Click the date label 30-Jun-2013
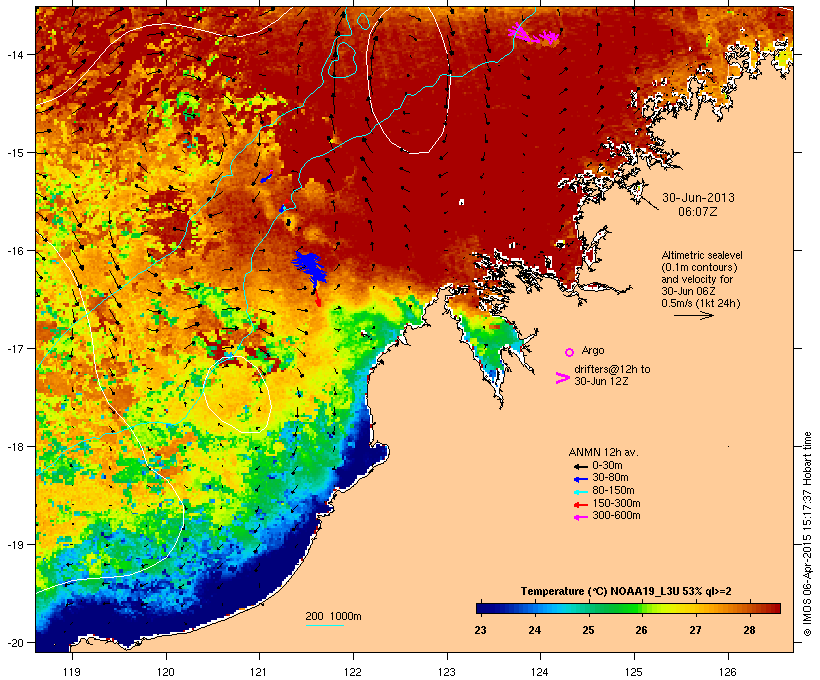Viewport: 820px width, 680px height. [x=698, y=198]
